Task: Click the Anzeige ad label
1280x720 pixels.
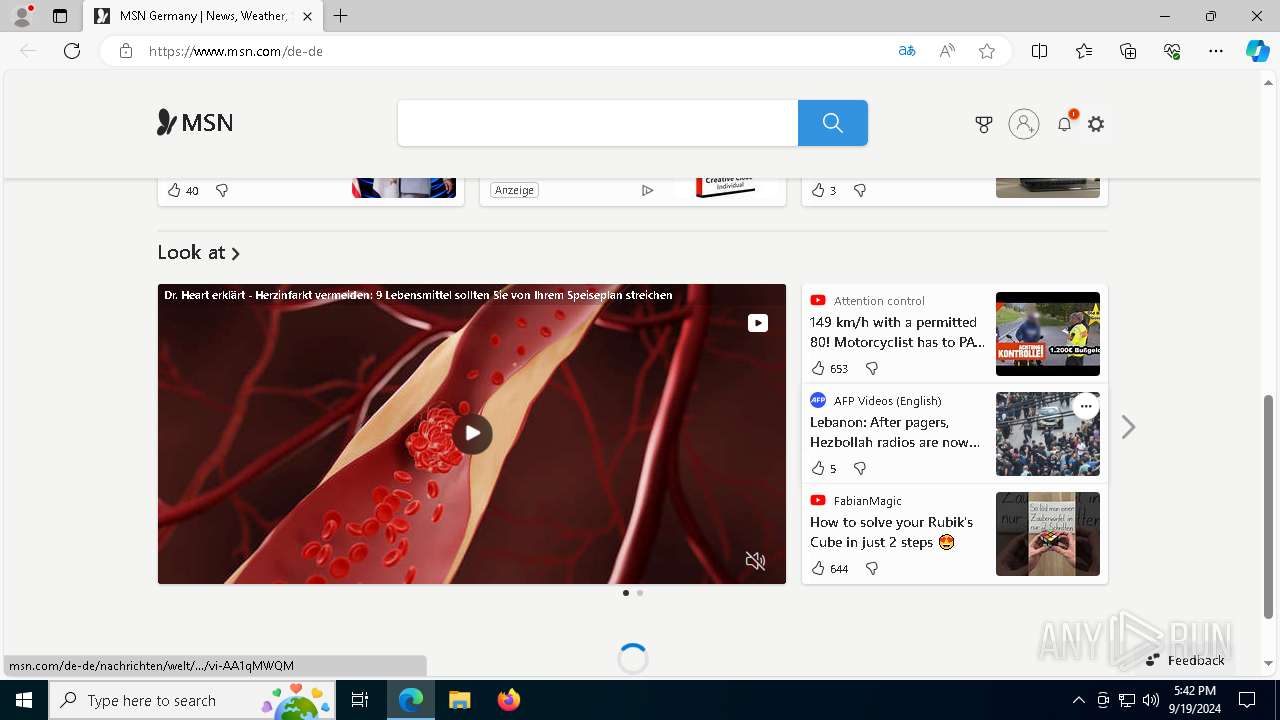Action: point(514,190)
